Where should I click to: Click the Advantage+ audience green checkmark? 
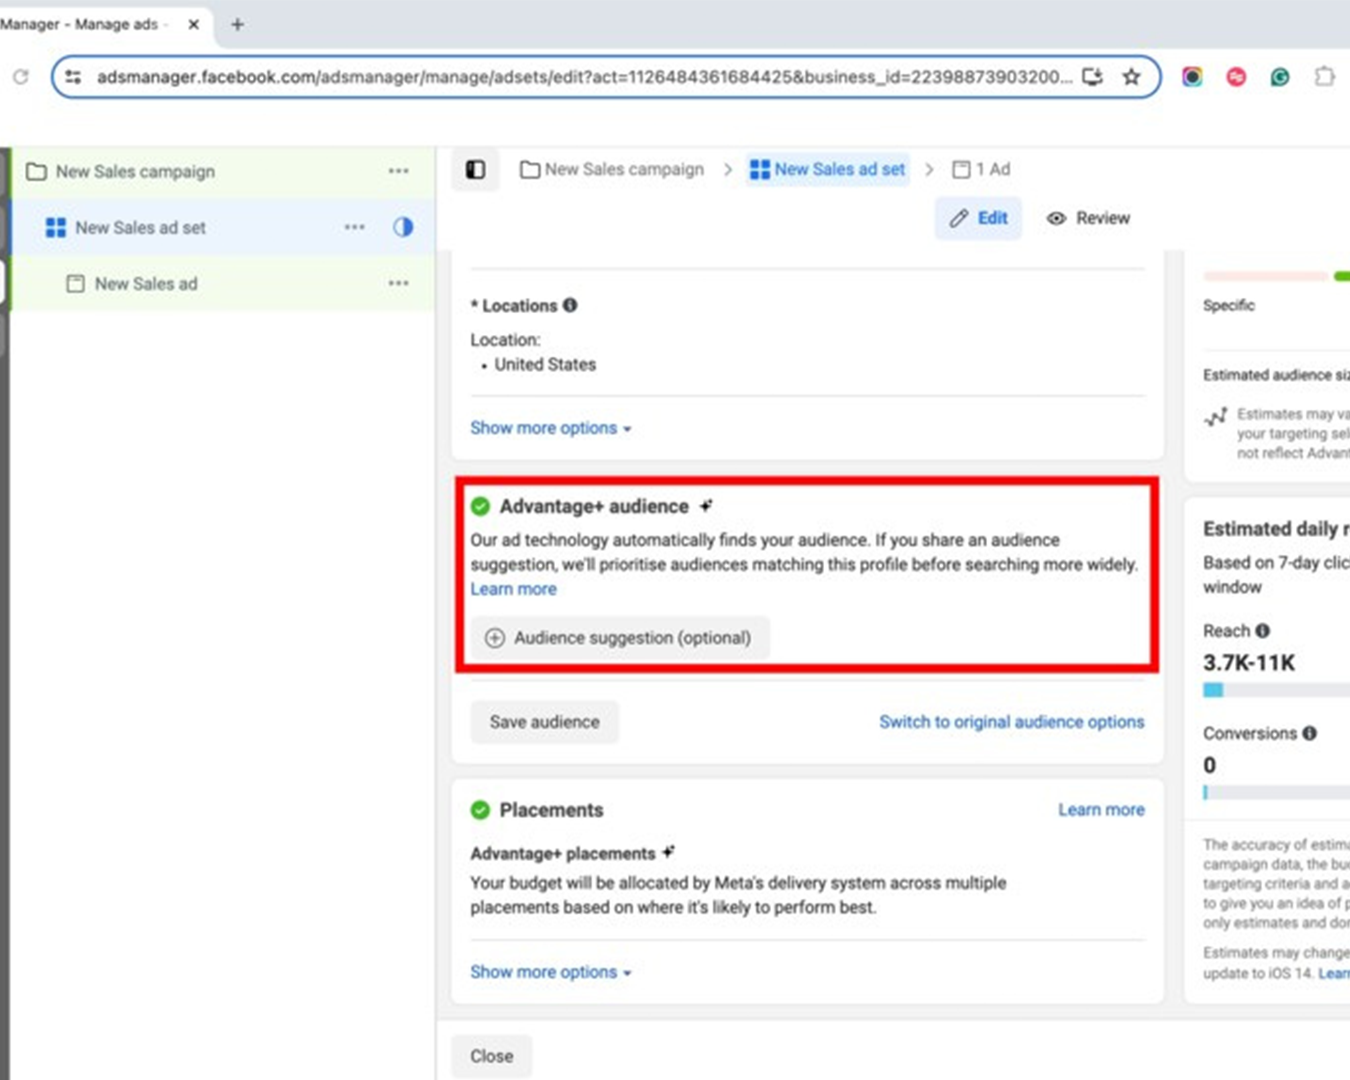[x=480, y=506]
